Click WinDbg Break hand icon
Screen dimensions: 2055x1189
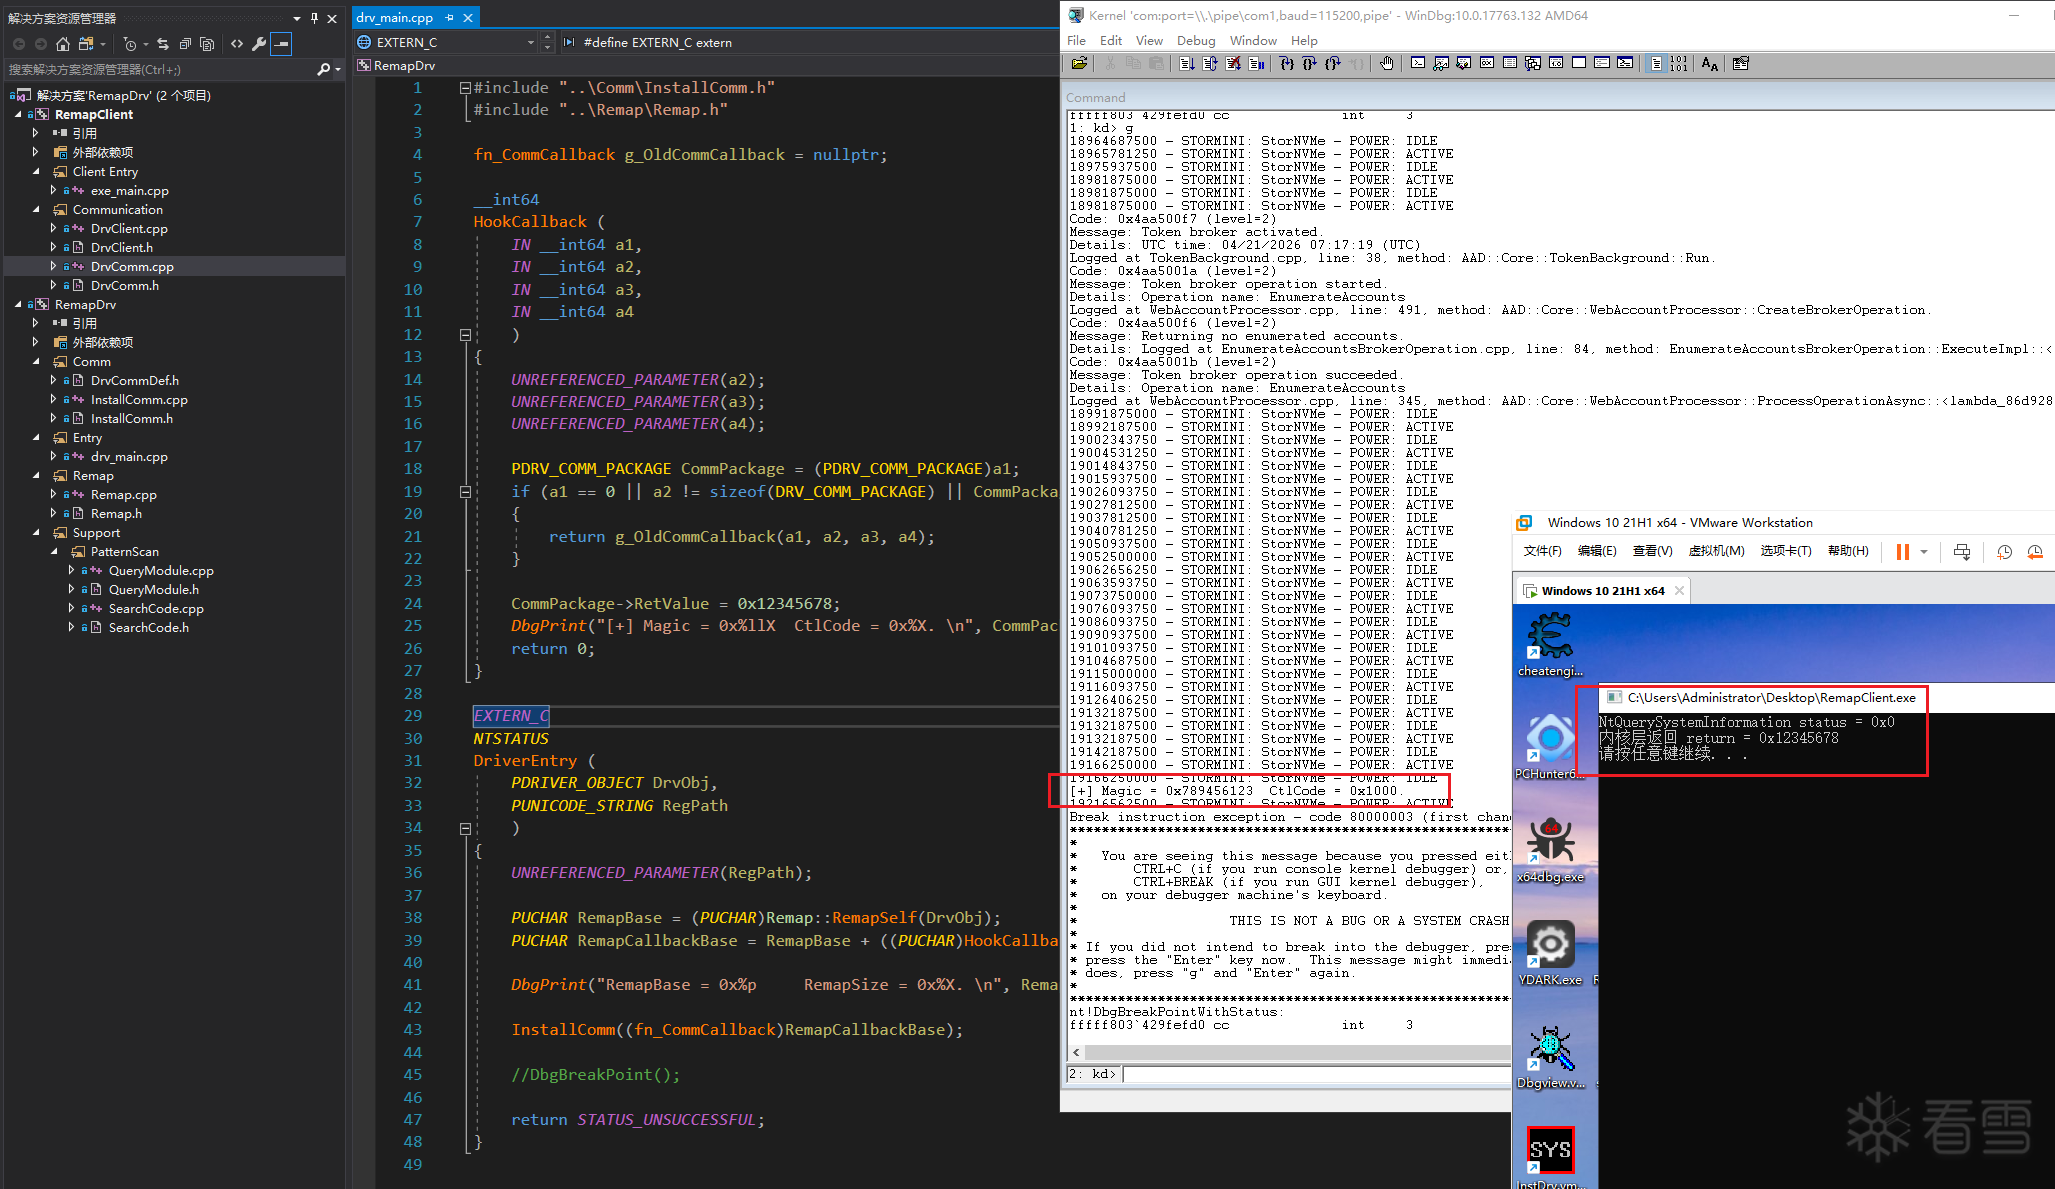pos(1386,64)
